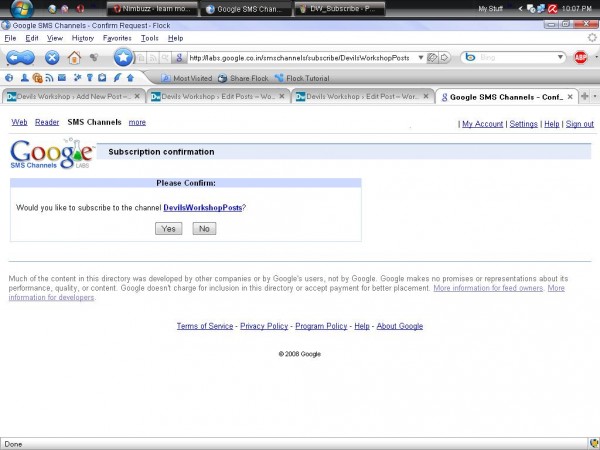The image size is (600, 450).
Task: Click the Go arrow next to address bar
Action: point(444,58)
